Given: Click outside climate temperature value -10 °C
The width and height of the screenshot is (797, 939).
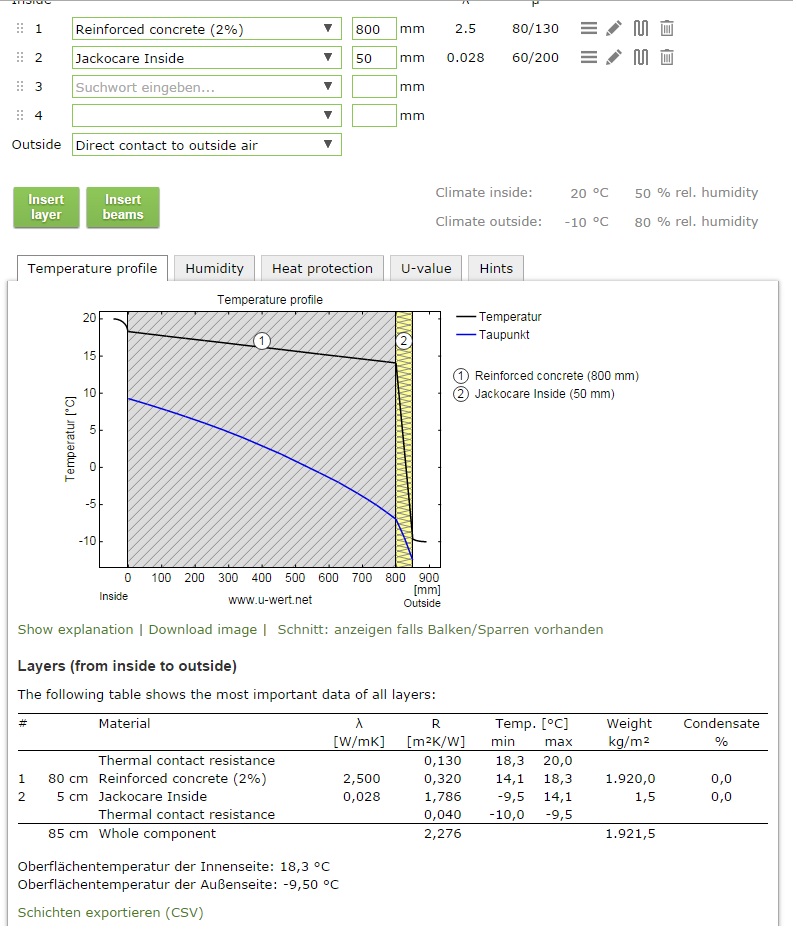Looking at the screenshot, I should pyautogui.click(x=586, y=222).
